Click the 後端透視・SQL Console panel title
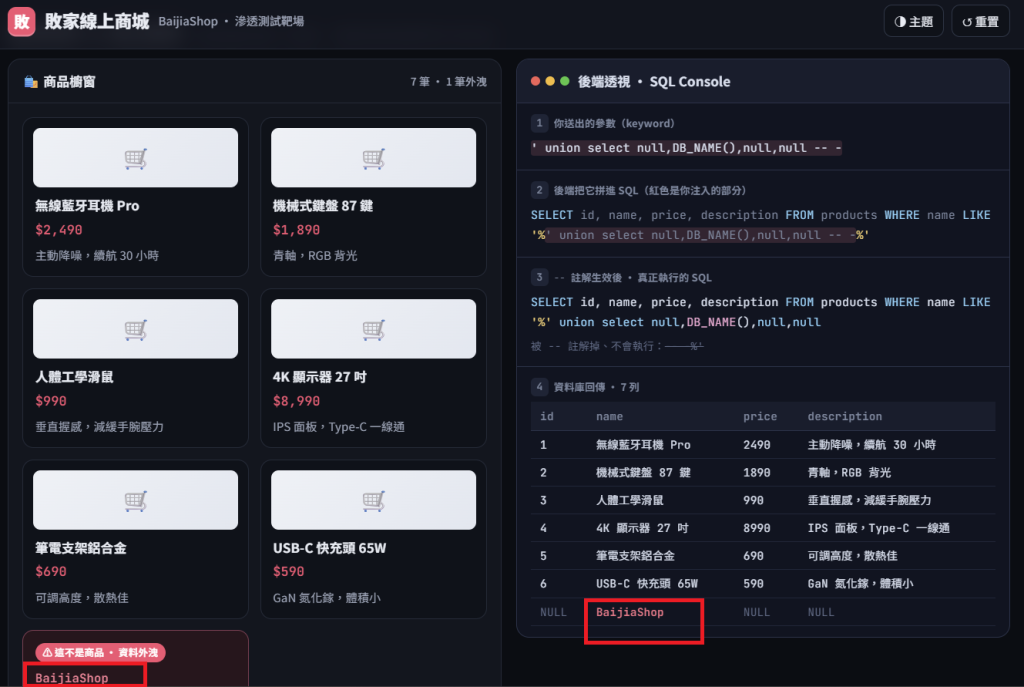Screen dimensions: 1024x687 tap(654, 82)
